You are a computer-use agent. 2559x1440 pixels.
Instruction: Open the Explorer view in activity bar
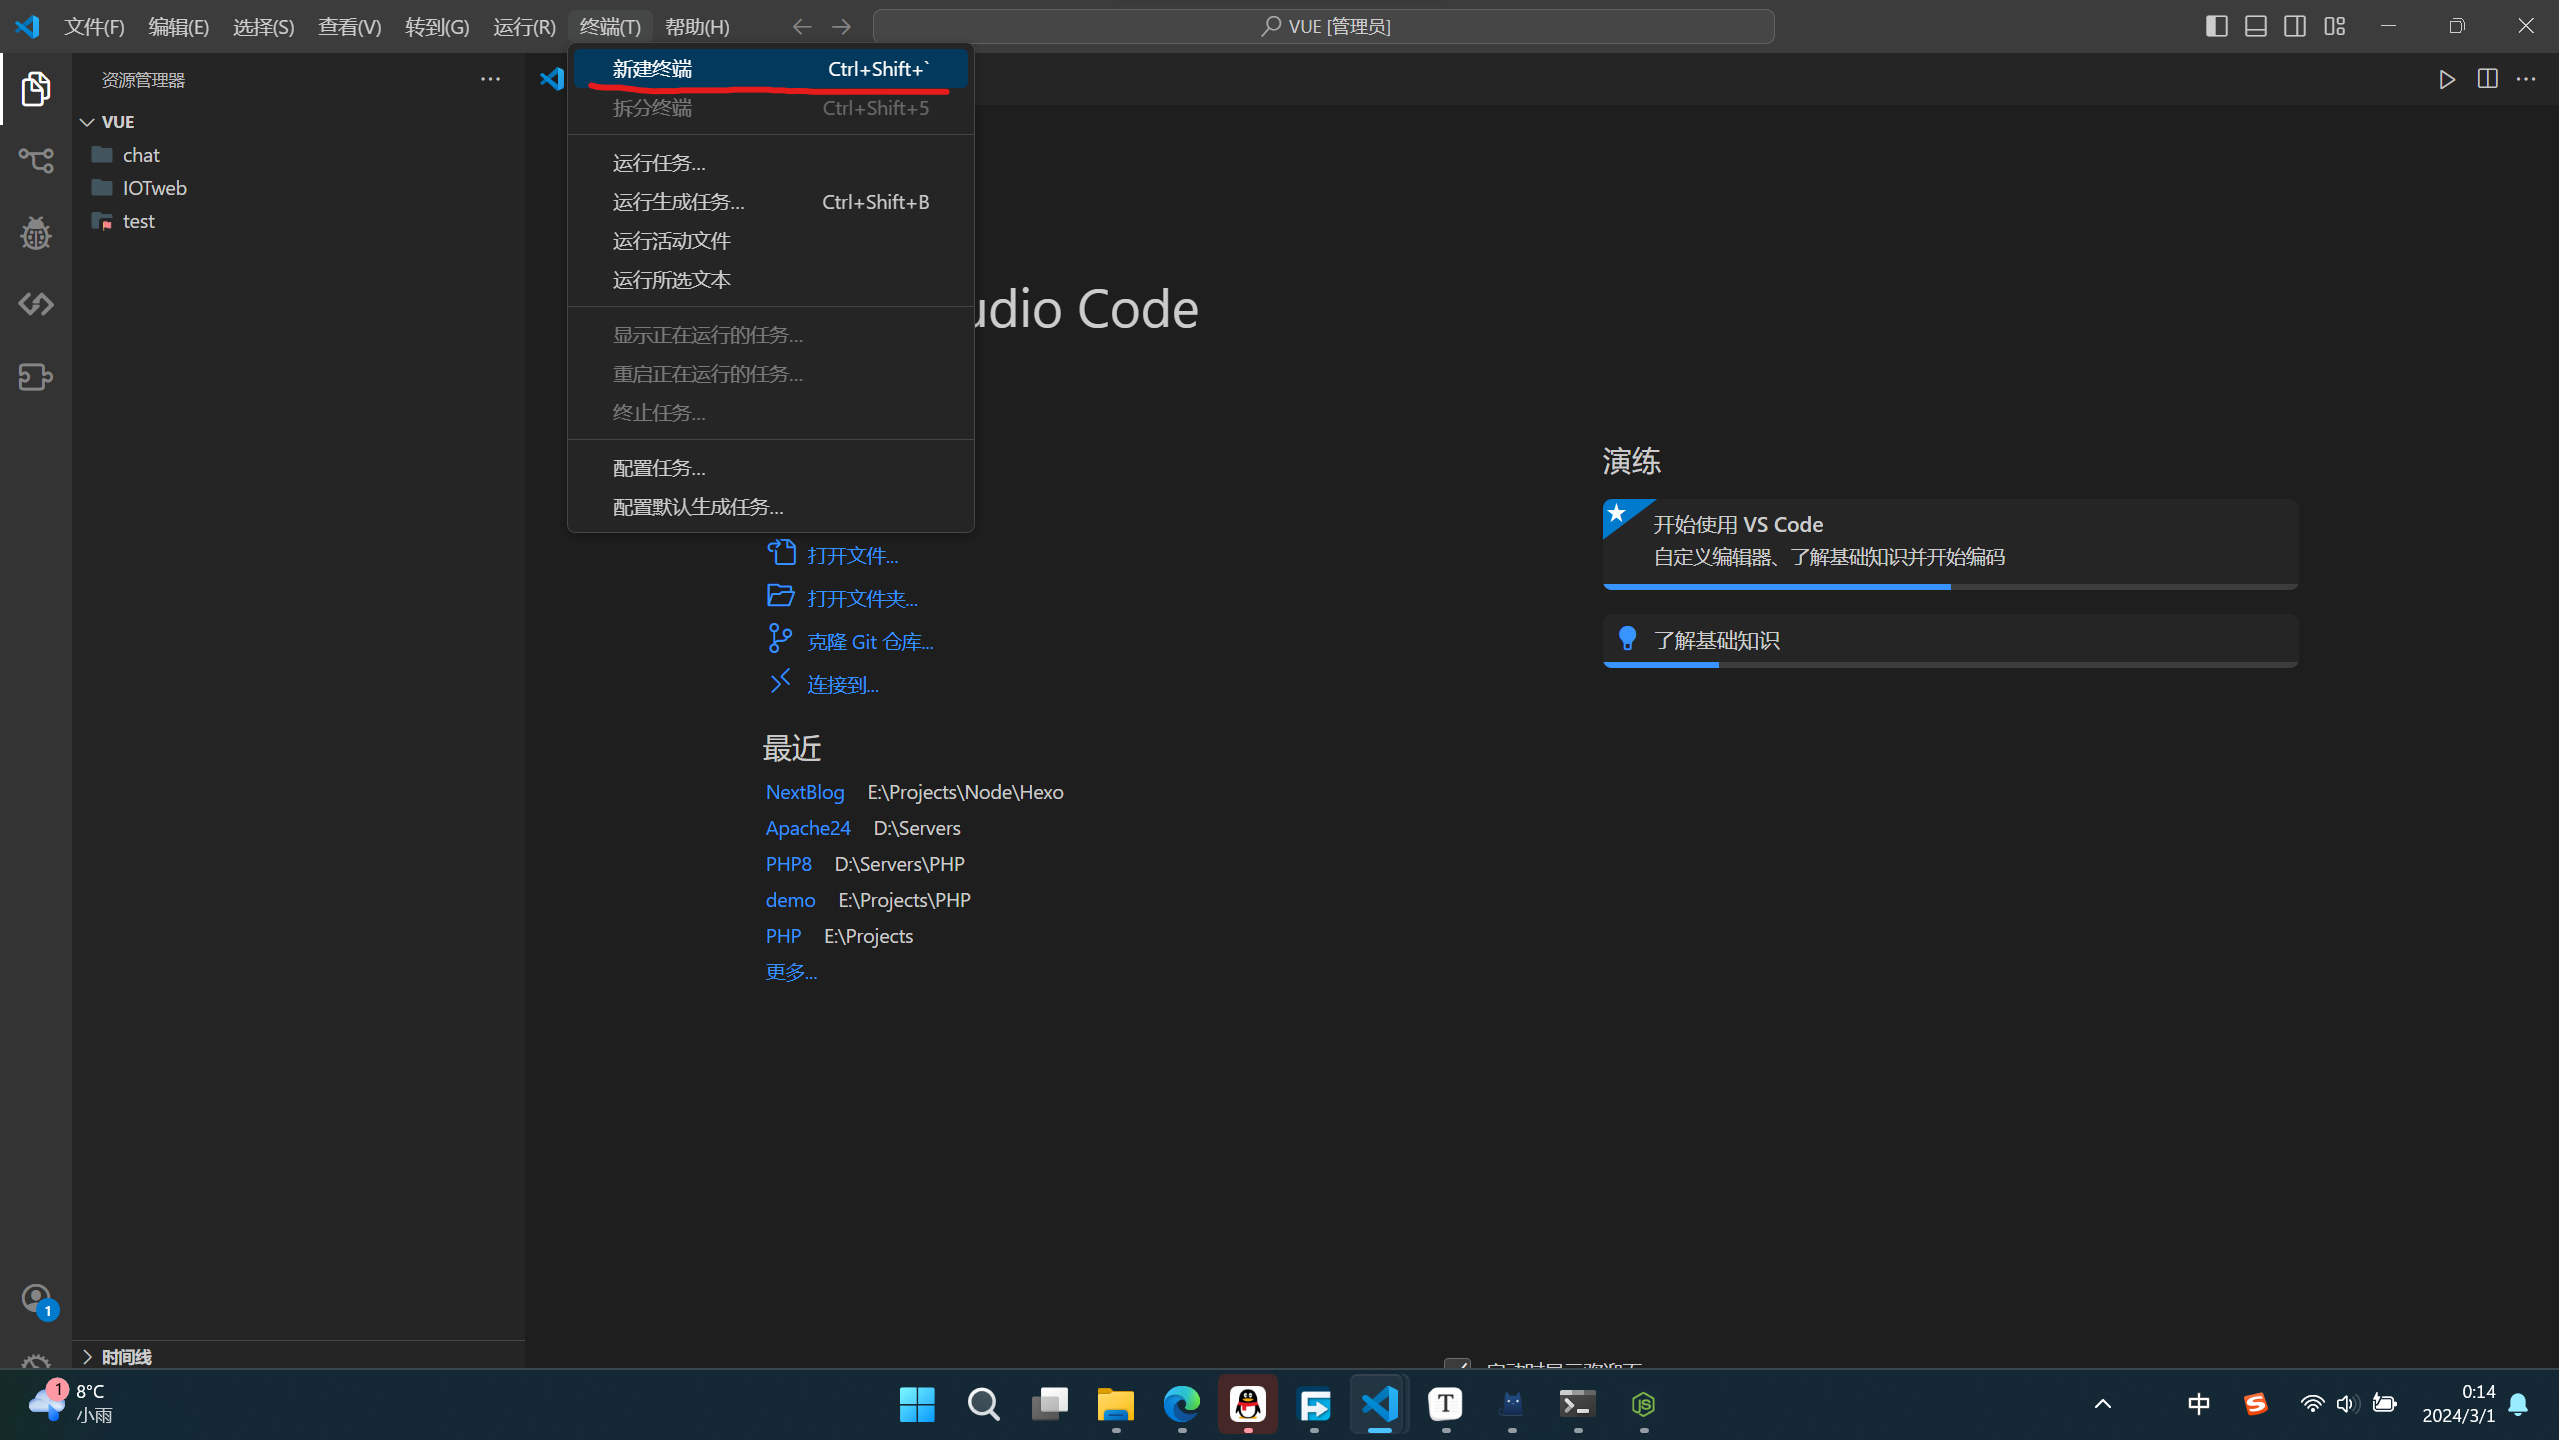36,89
